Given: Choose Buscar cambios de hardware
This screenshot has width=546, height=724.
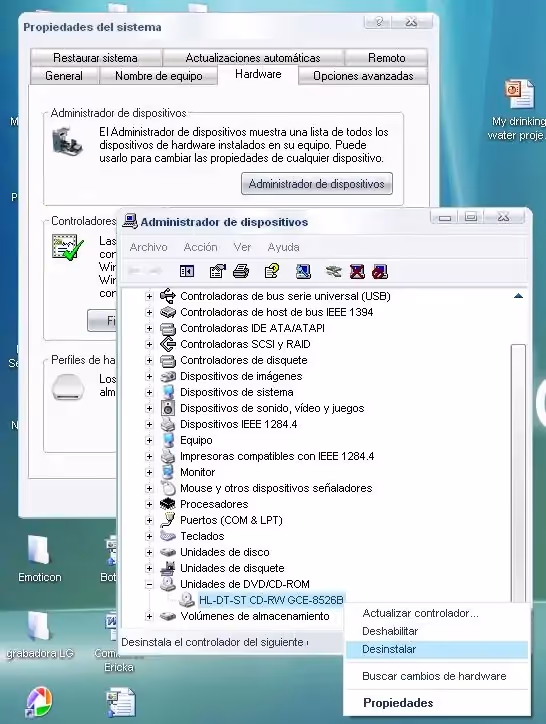Looking at the screenshot, I should 437,676.
